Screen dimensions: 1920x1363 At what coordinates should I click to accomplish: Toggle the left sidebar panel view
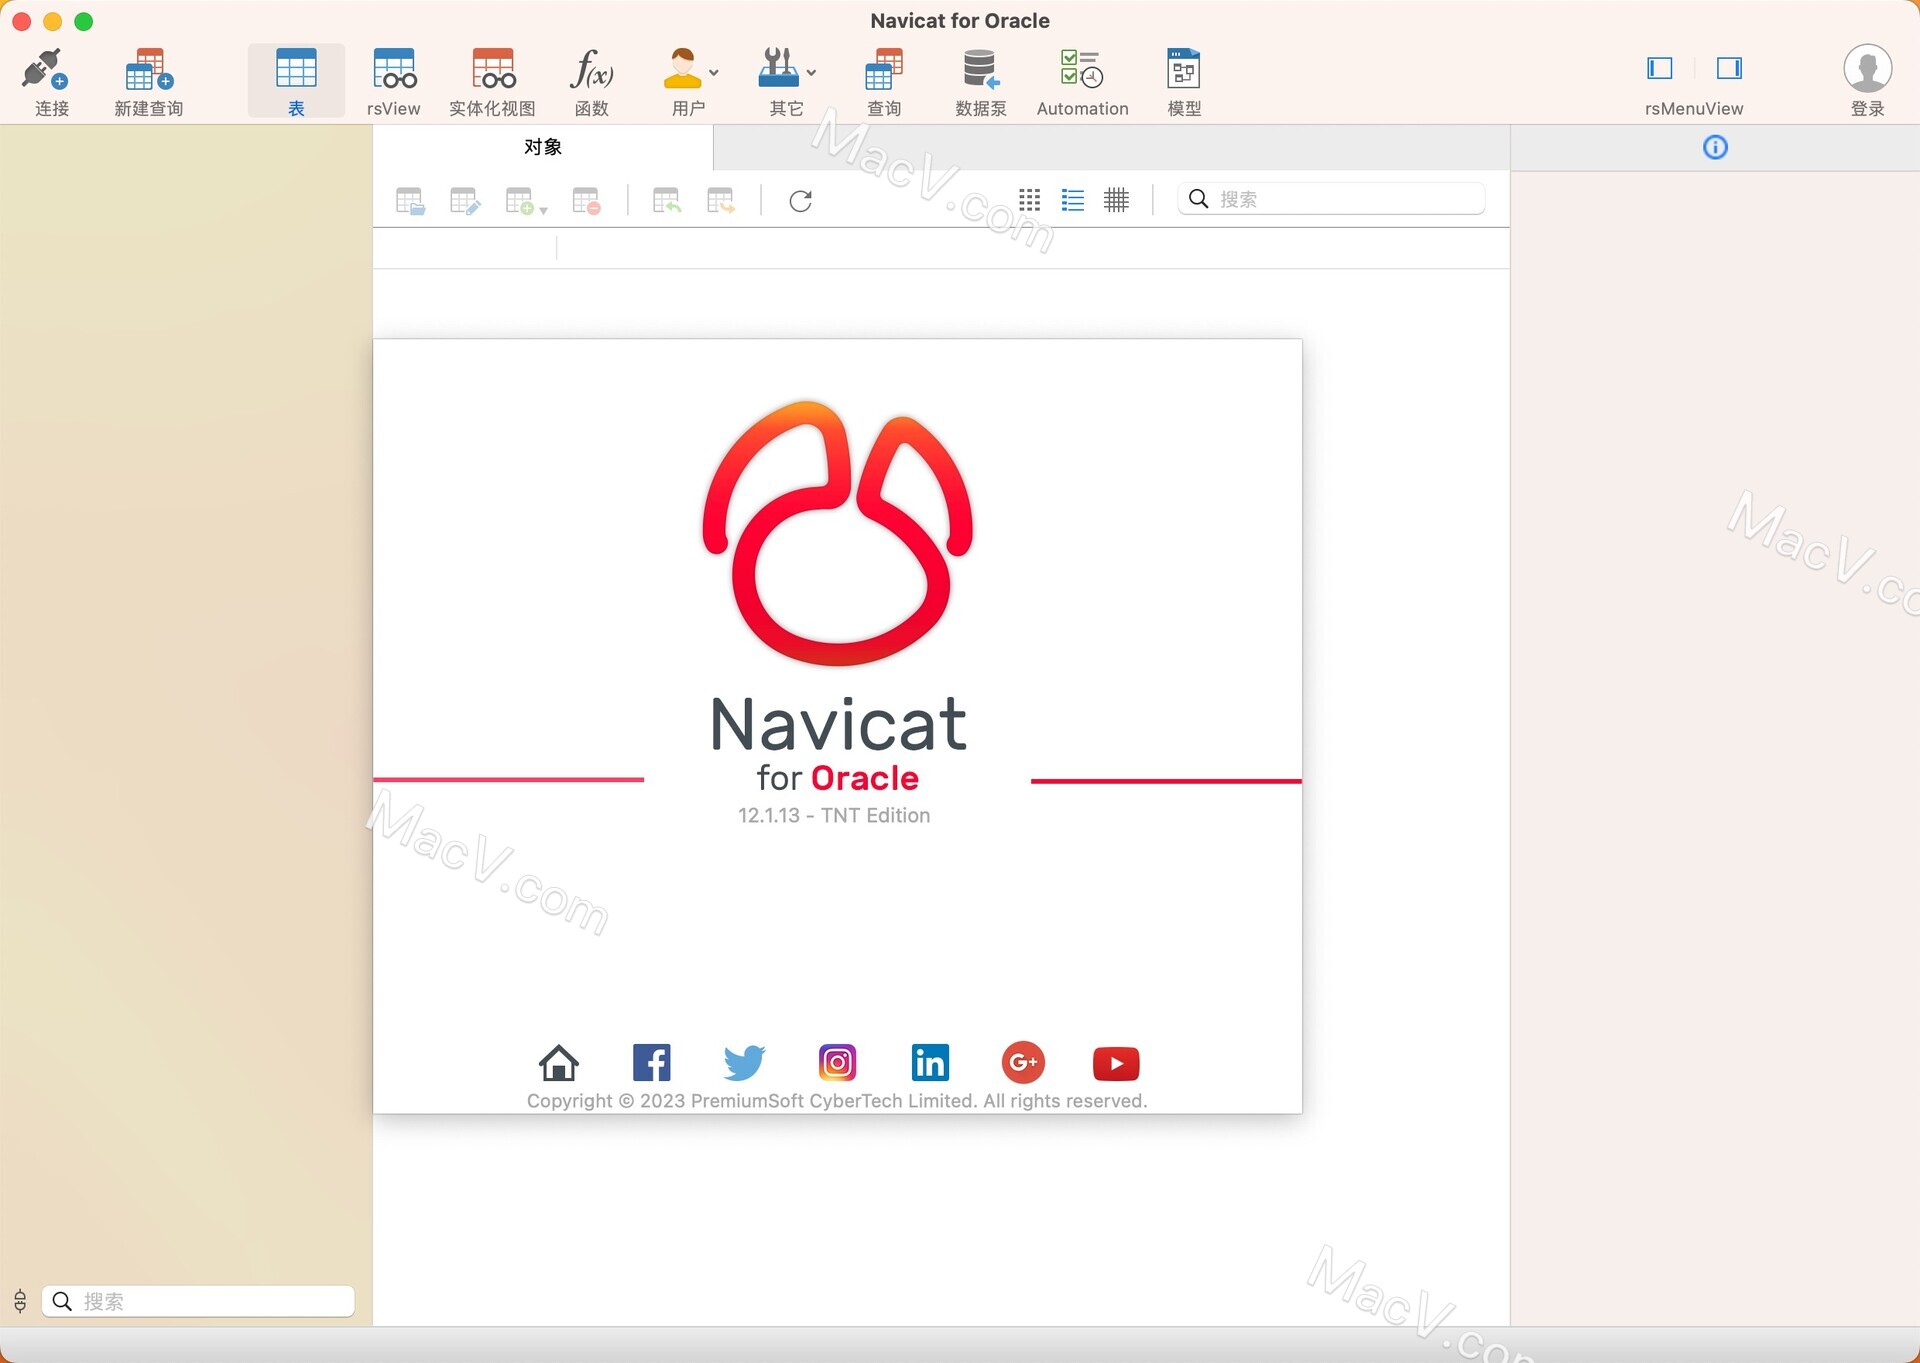1660,68
